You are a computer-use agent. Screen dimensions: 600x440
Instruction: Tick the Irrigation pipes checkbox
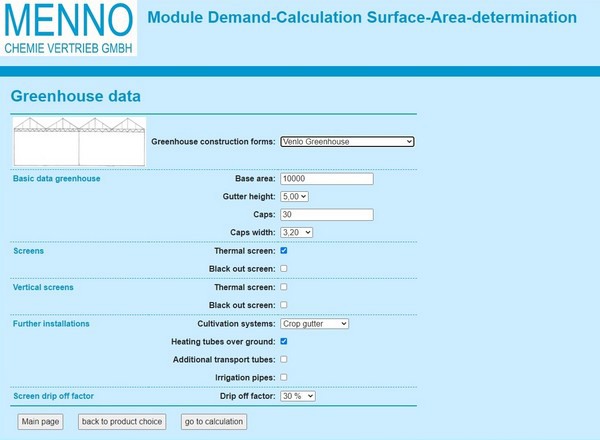pos(284,377)
